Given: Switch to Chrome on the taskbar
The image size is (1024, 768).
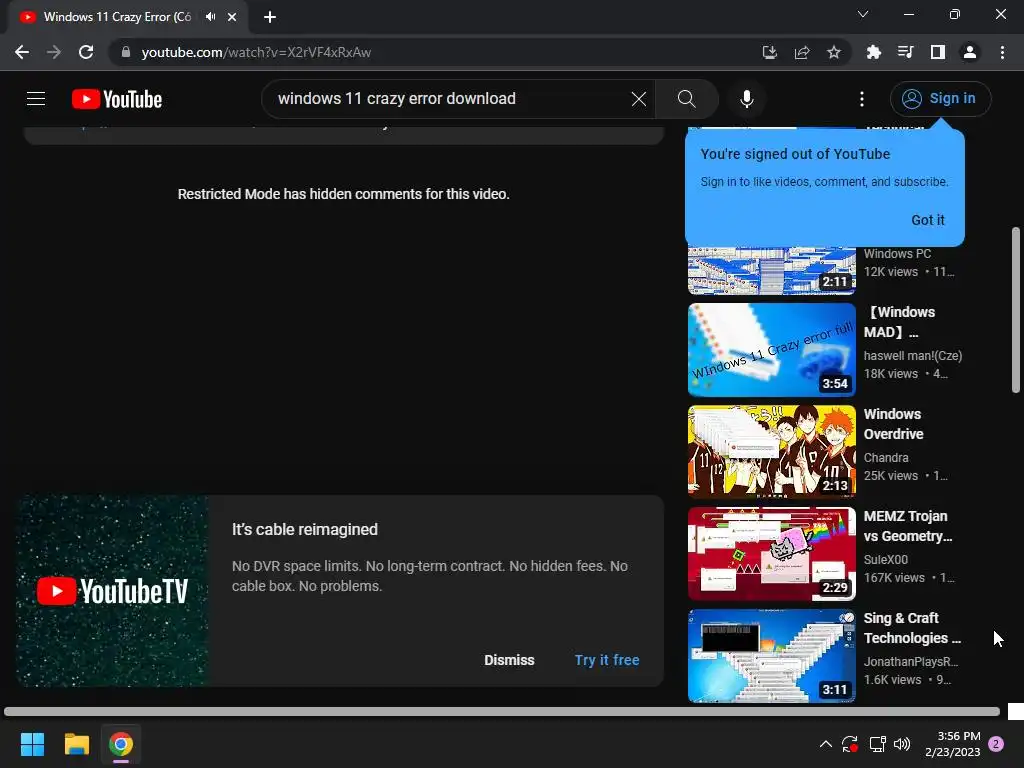Looking at the screenshot, I should coord(121,744).
